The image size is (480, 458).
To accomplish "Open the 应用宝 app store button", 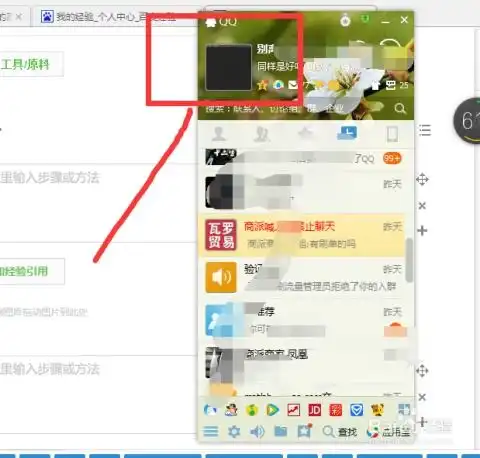I will pyautogui.click(x=388, y=432).
